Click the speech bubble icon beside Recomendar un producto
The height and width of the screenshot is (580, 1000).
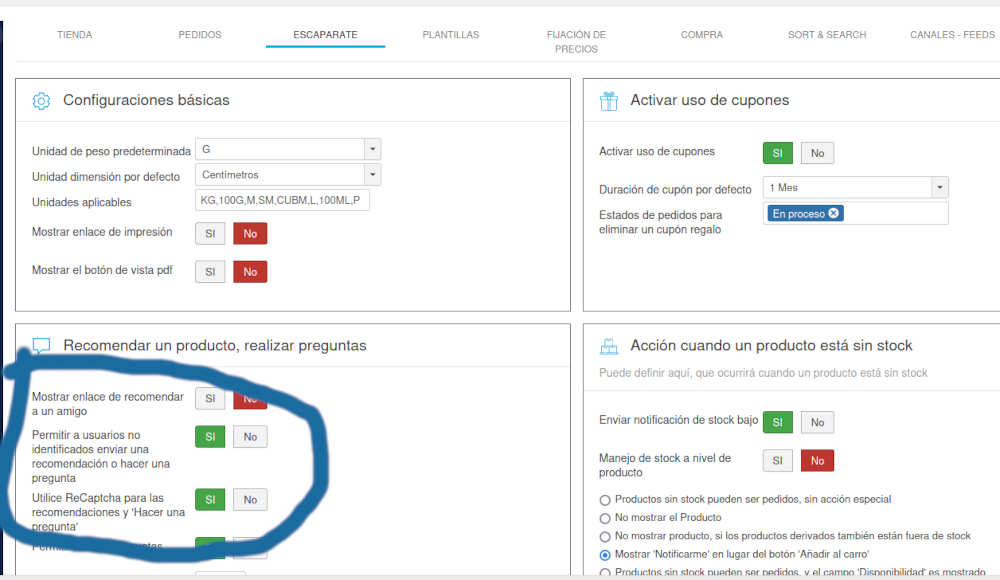[x=41, y=346]
